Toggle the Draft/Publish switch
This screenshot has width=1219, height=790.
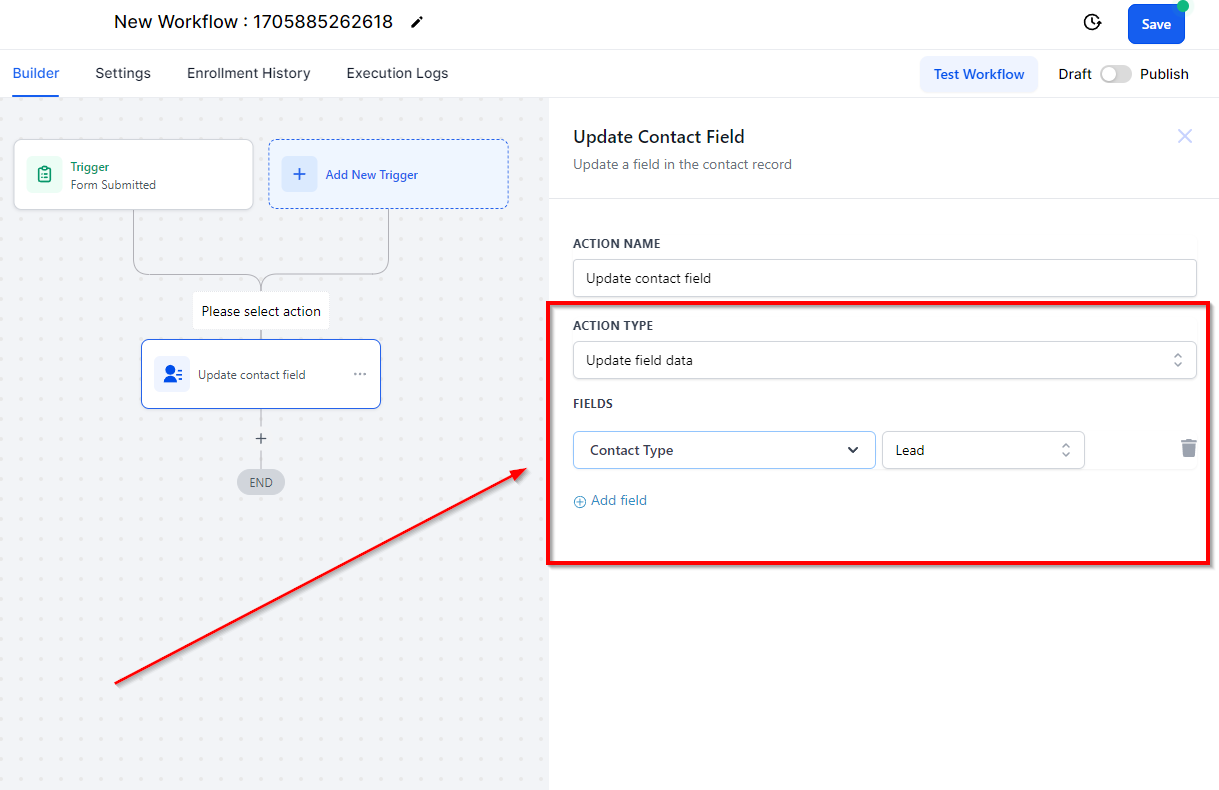pos(1115,74)
